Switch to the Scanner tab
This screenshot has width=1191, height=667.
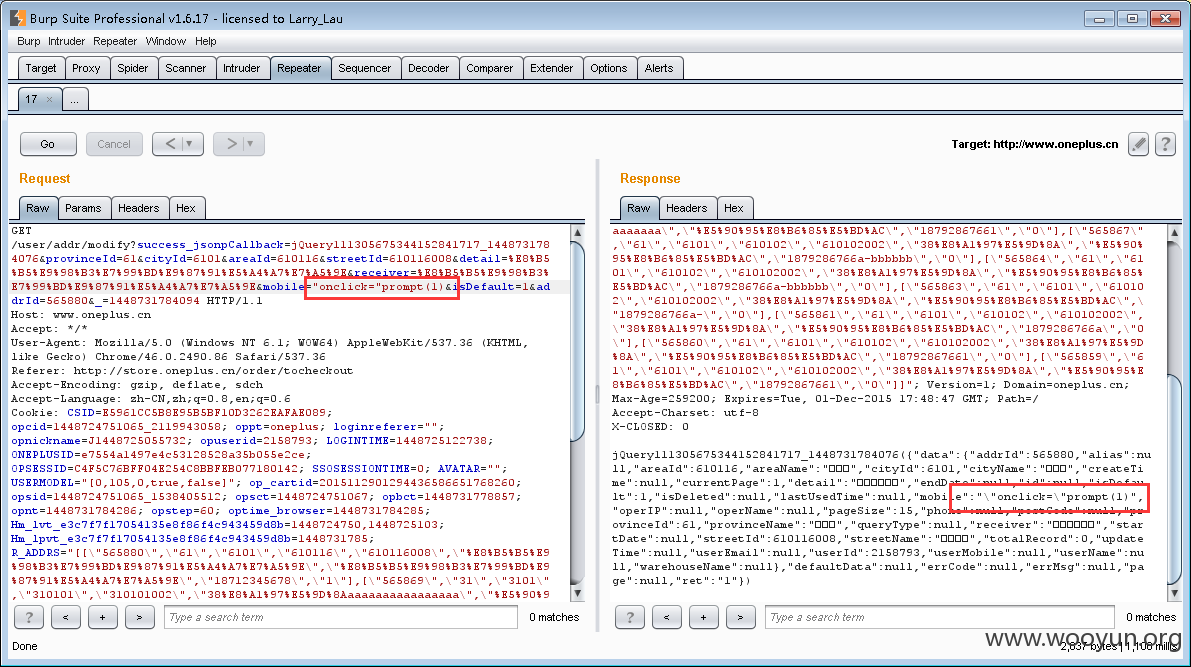coord(186,68)
